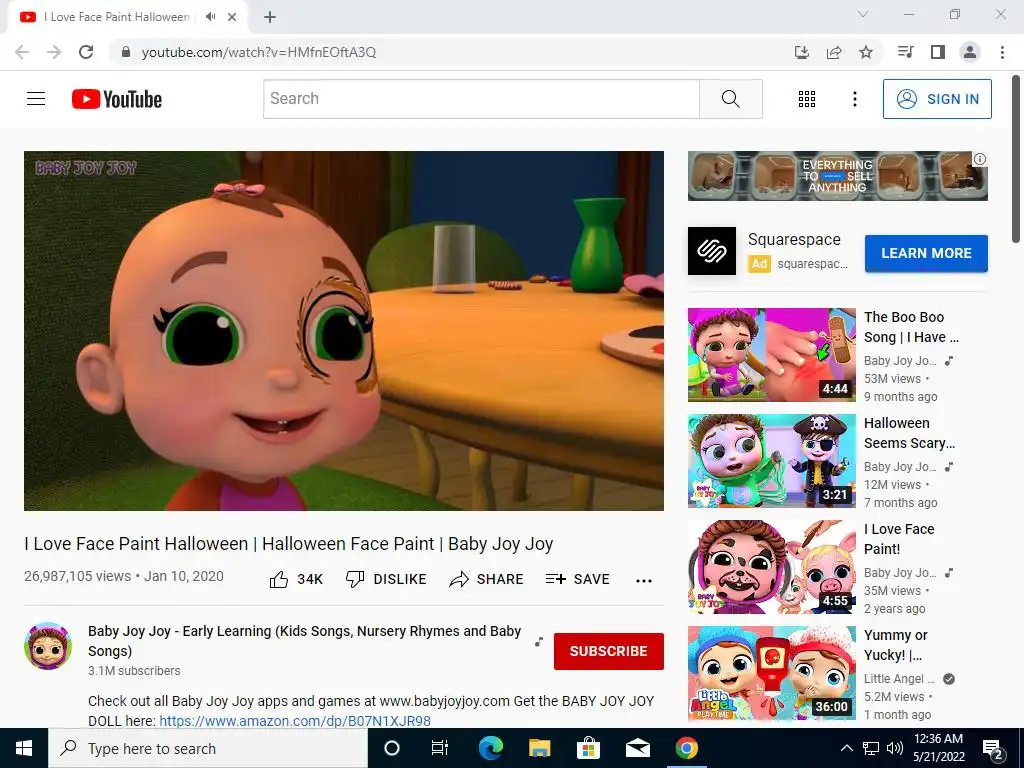Go back in browser

[22, 52]
